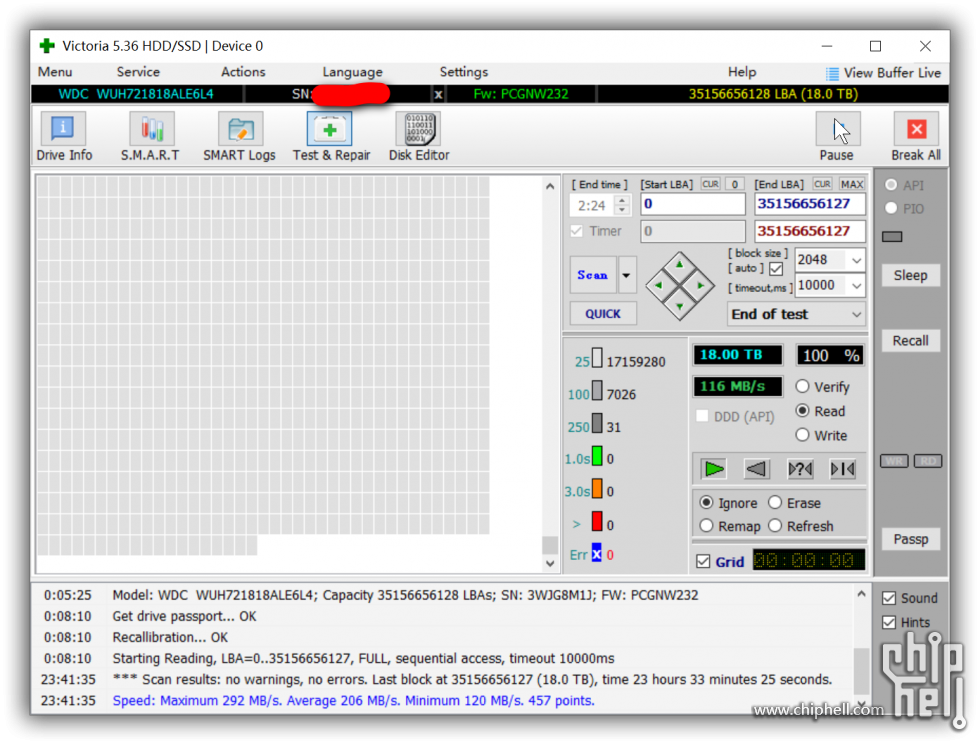
Task: Click CUR button beside End LBA
Action: pos(822,184)
